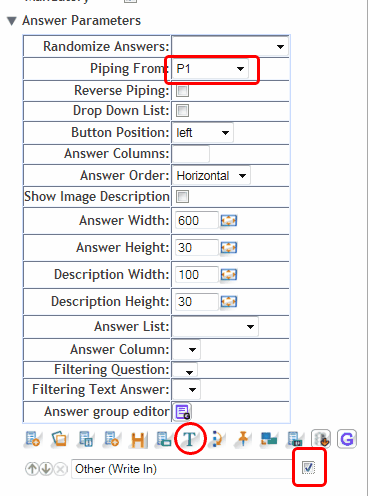Click the purple G icon
This screenshot has height=496, width=368.
(x=347, y=439)
